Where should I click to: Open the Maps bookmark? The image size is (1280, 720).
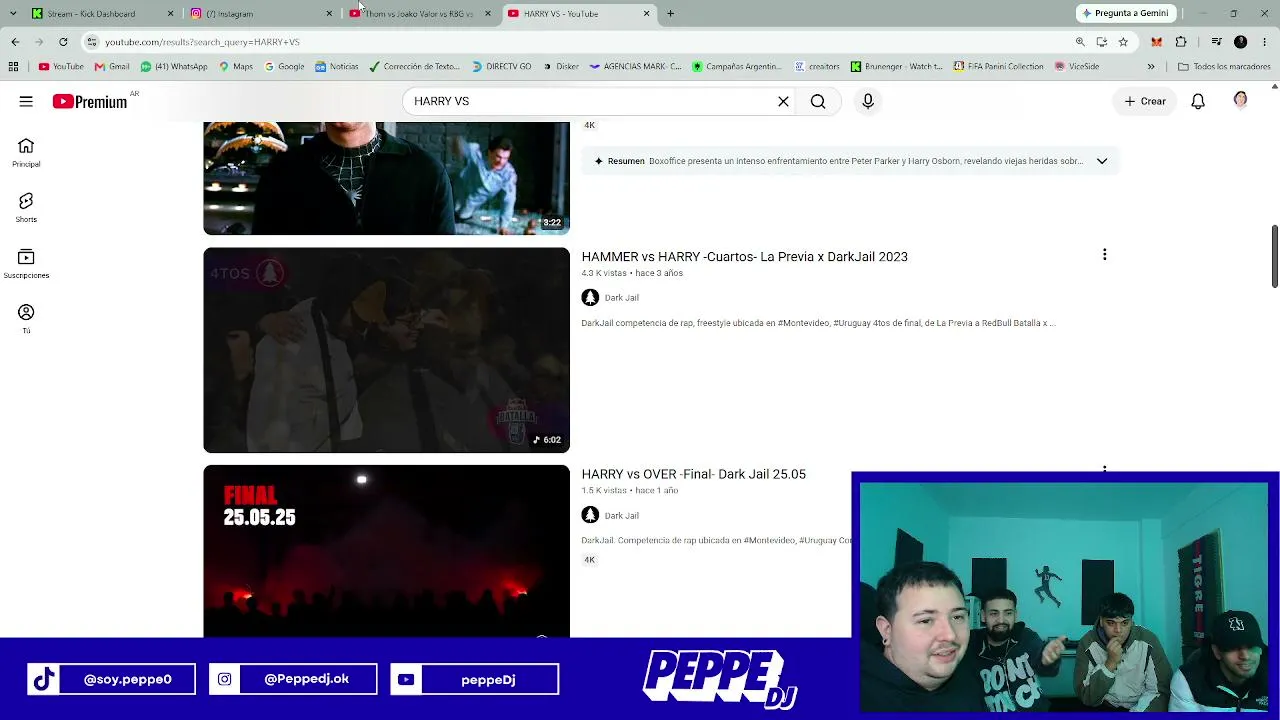pyautogui.click(x=235, y=67)
